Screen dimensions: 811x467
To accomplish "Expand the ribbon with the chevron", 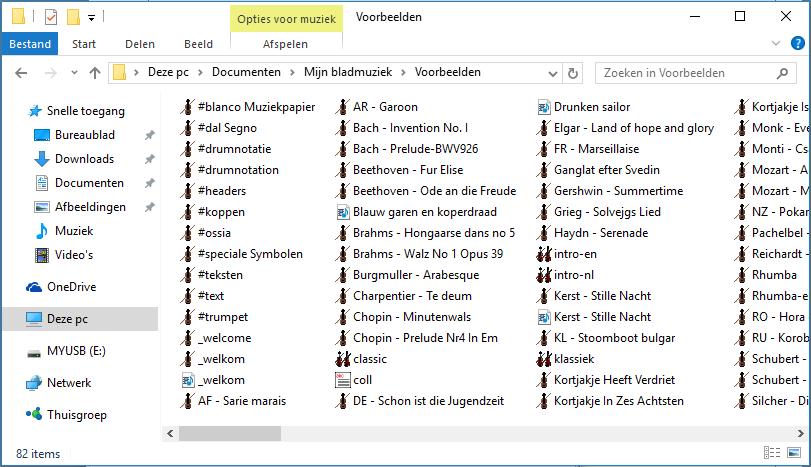I will pos(776,43).
